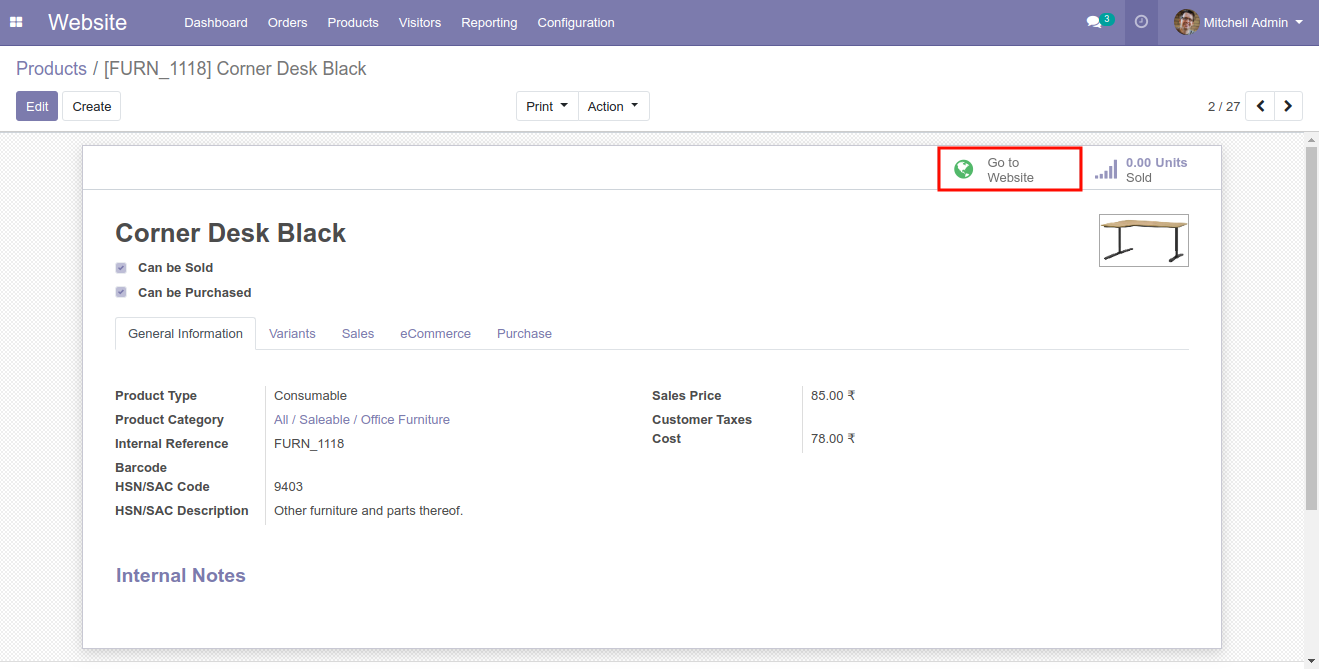Expand the Print dropdown

(547, 106)
